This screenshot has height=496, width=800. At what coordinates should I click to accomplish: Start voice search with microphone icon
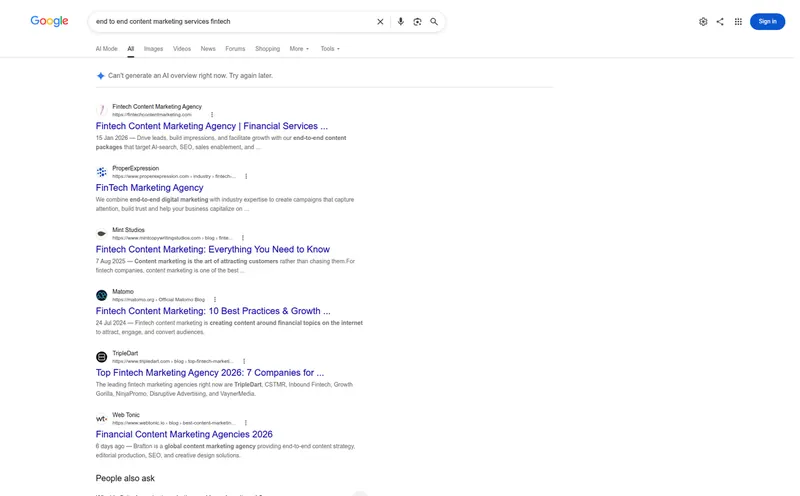(x=401, y=21)
